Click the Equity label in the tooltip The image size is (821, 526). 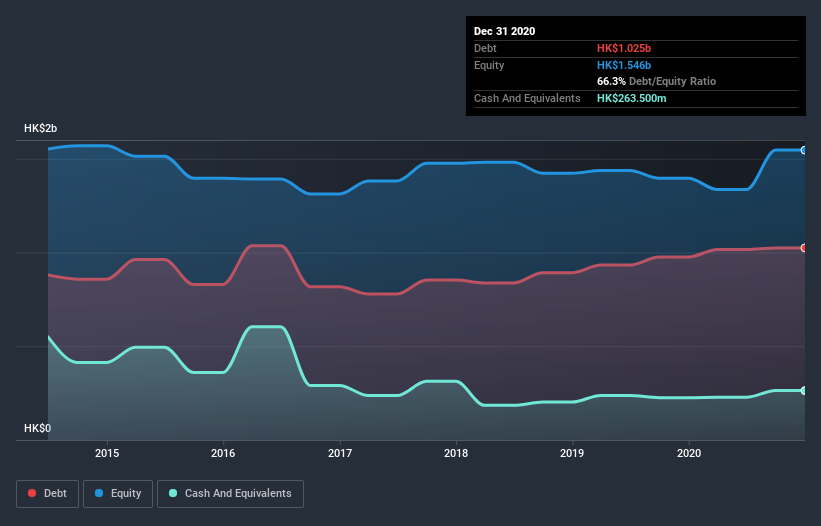(x=489, y=65)
